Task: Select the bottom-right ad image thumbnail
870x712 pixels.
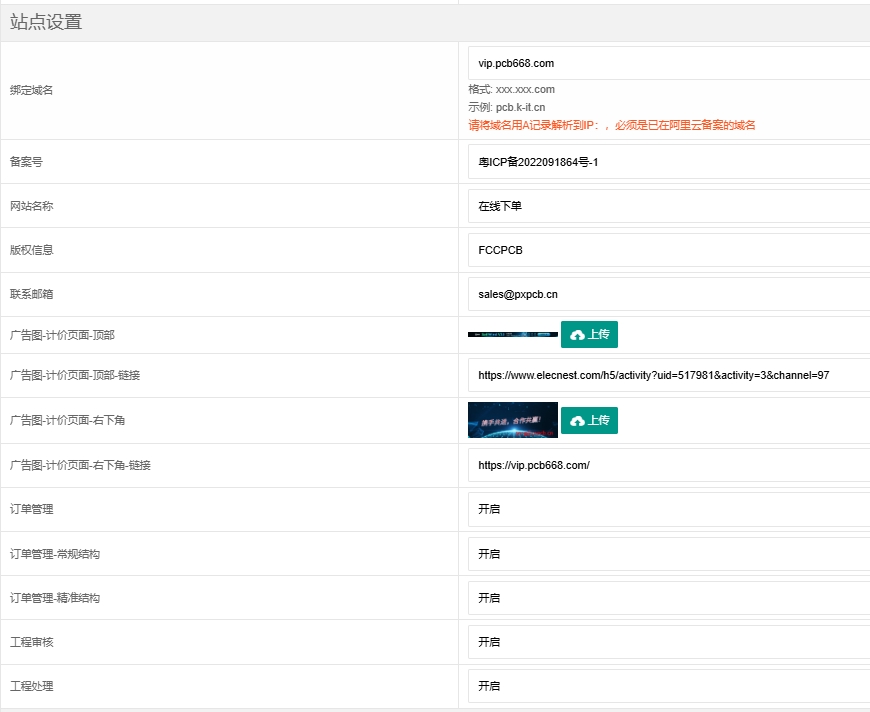Action: pos(513,420)
